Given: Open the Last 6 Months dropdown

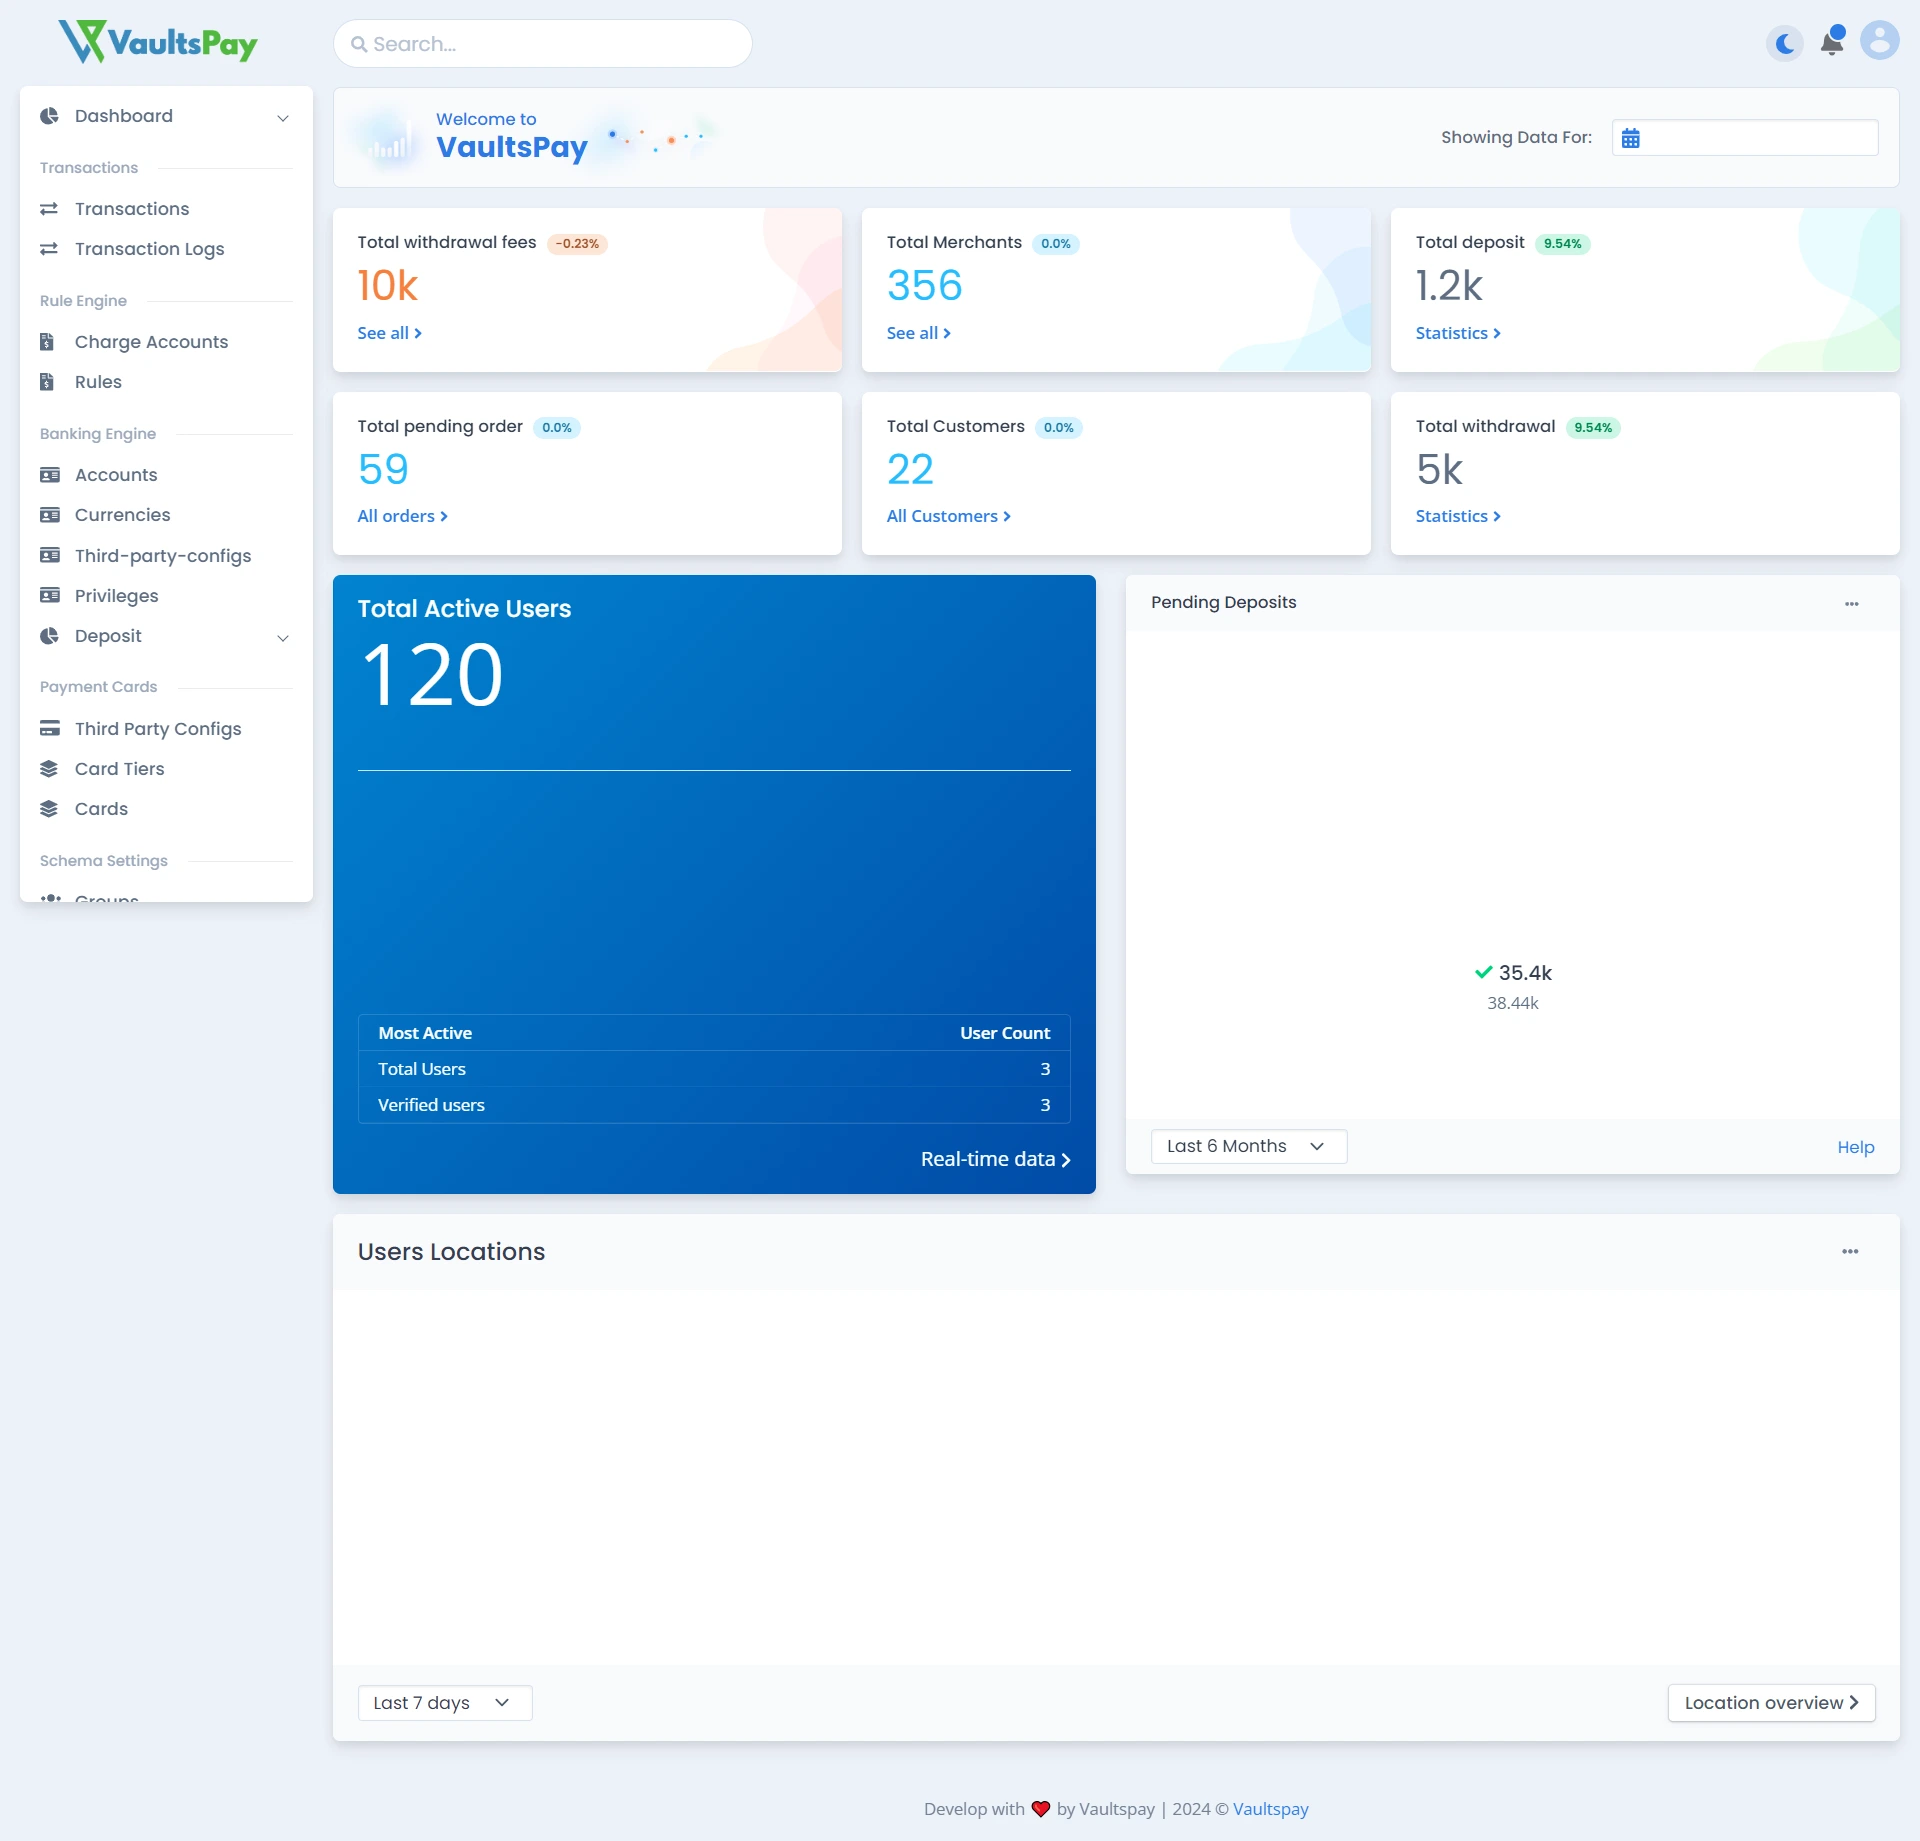Looking at the screenshot, I should pyautogui.click(x=1248, y=1147).
